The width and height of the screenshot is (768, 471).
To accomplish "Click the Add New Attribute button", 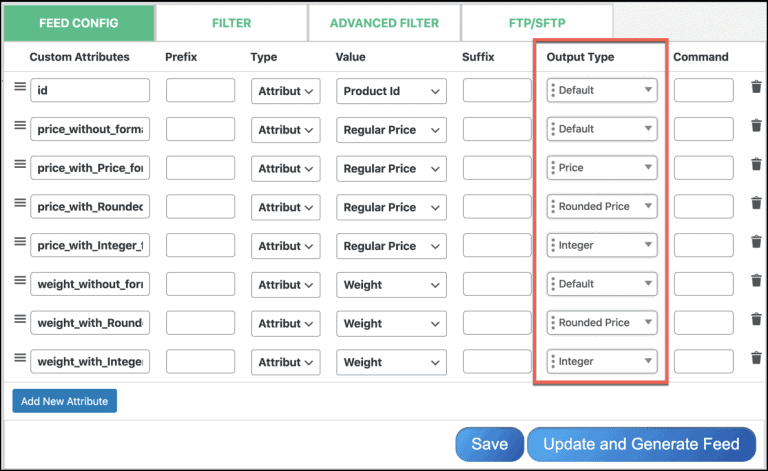I will coord(65,401).
